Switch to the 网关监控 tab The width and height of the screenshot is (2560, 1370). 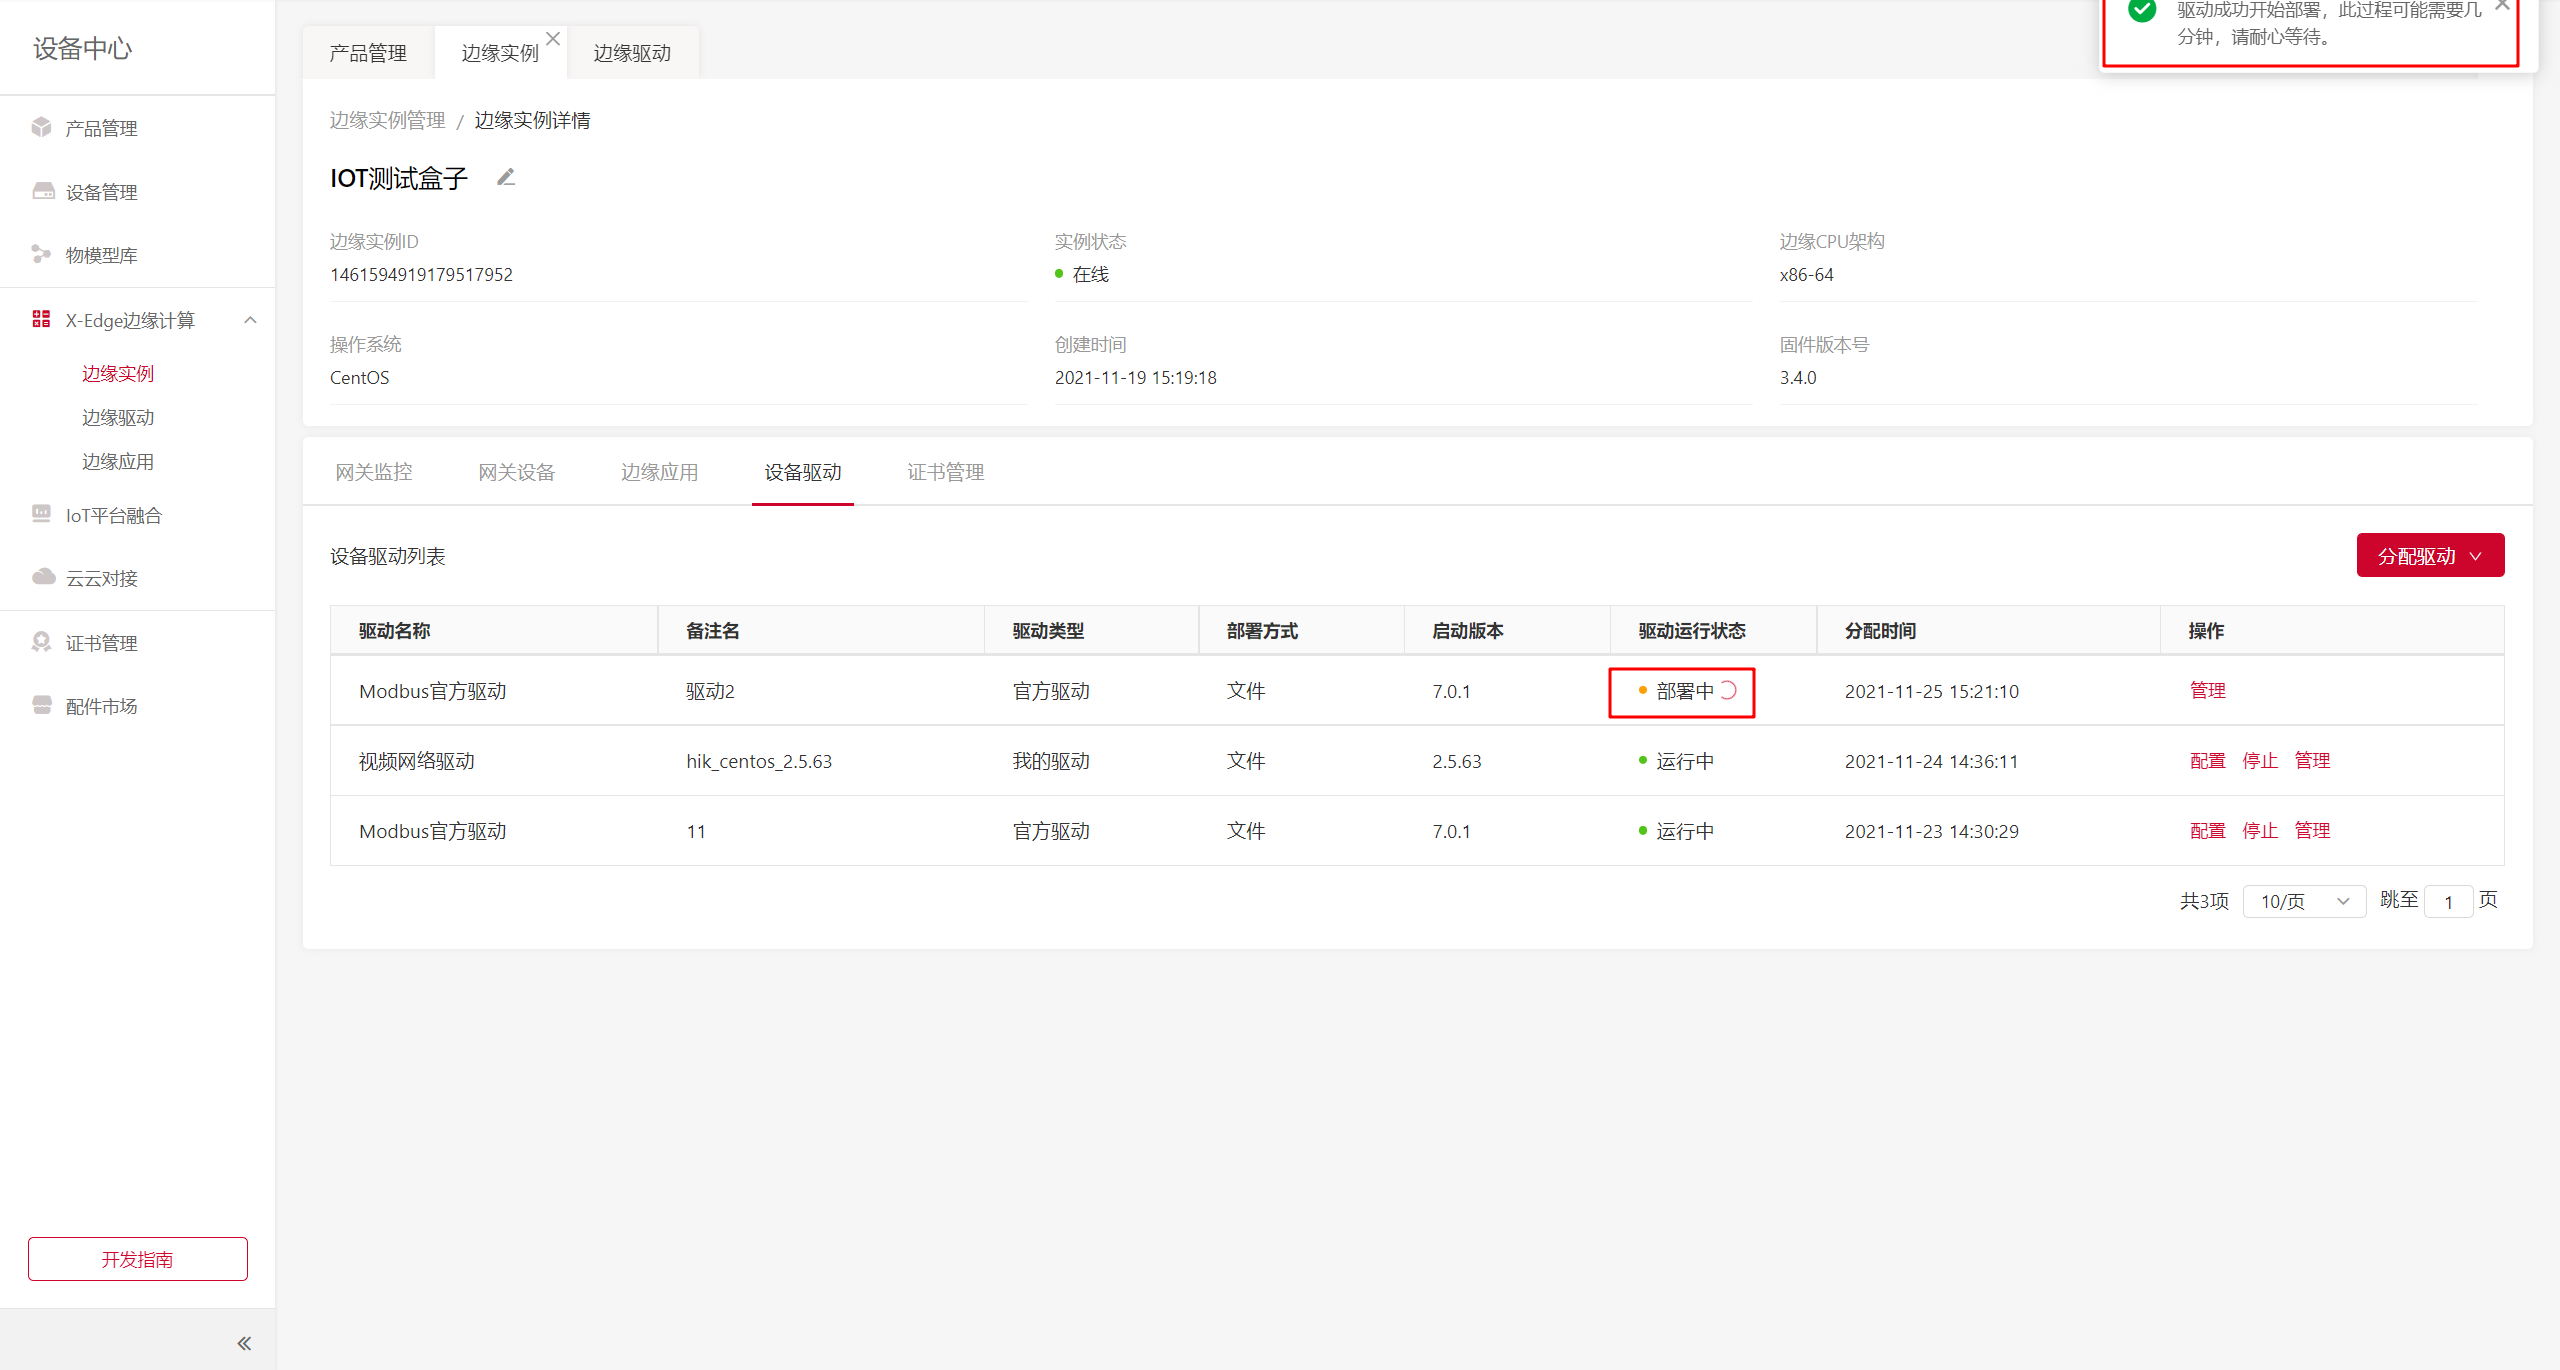point(373,472)
